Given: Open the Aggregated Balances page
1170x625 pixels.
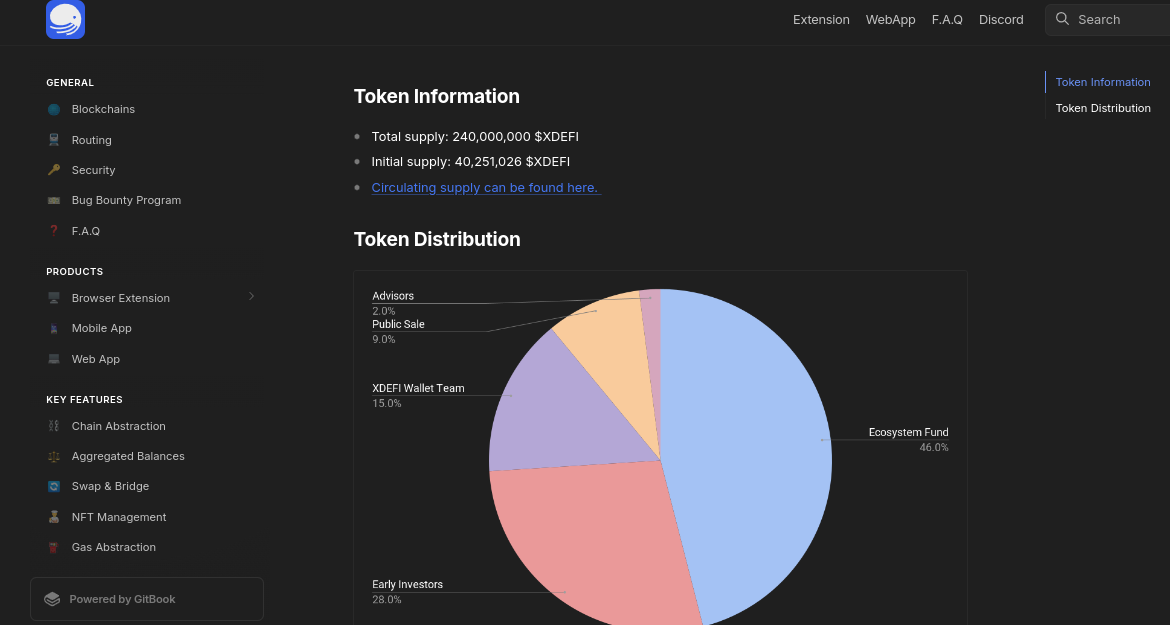Looking at the screenshot, I should [x=128, y=456].
